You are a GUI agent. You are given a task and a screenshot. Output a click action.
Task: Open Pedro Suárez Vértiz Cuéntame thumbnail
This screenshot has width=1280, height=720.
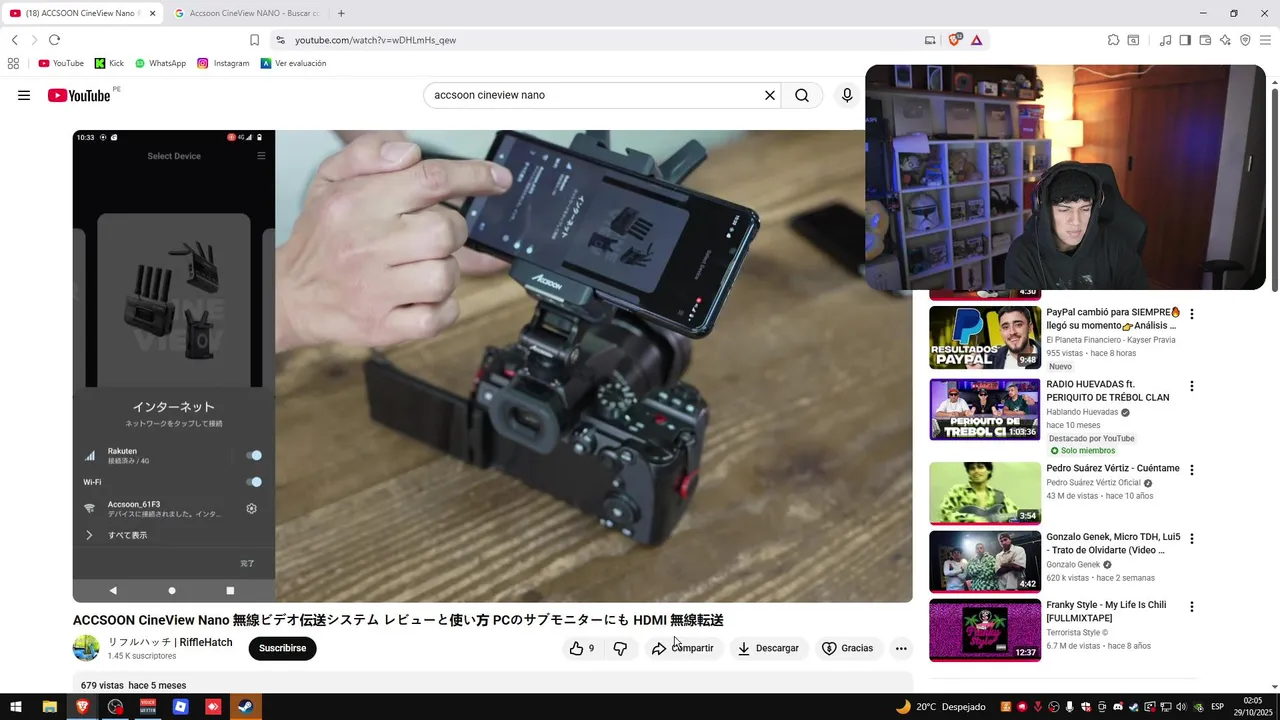coord(985,493)
